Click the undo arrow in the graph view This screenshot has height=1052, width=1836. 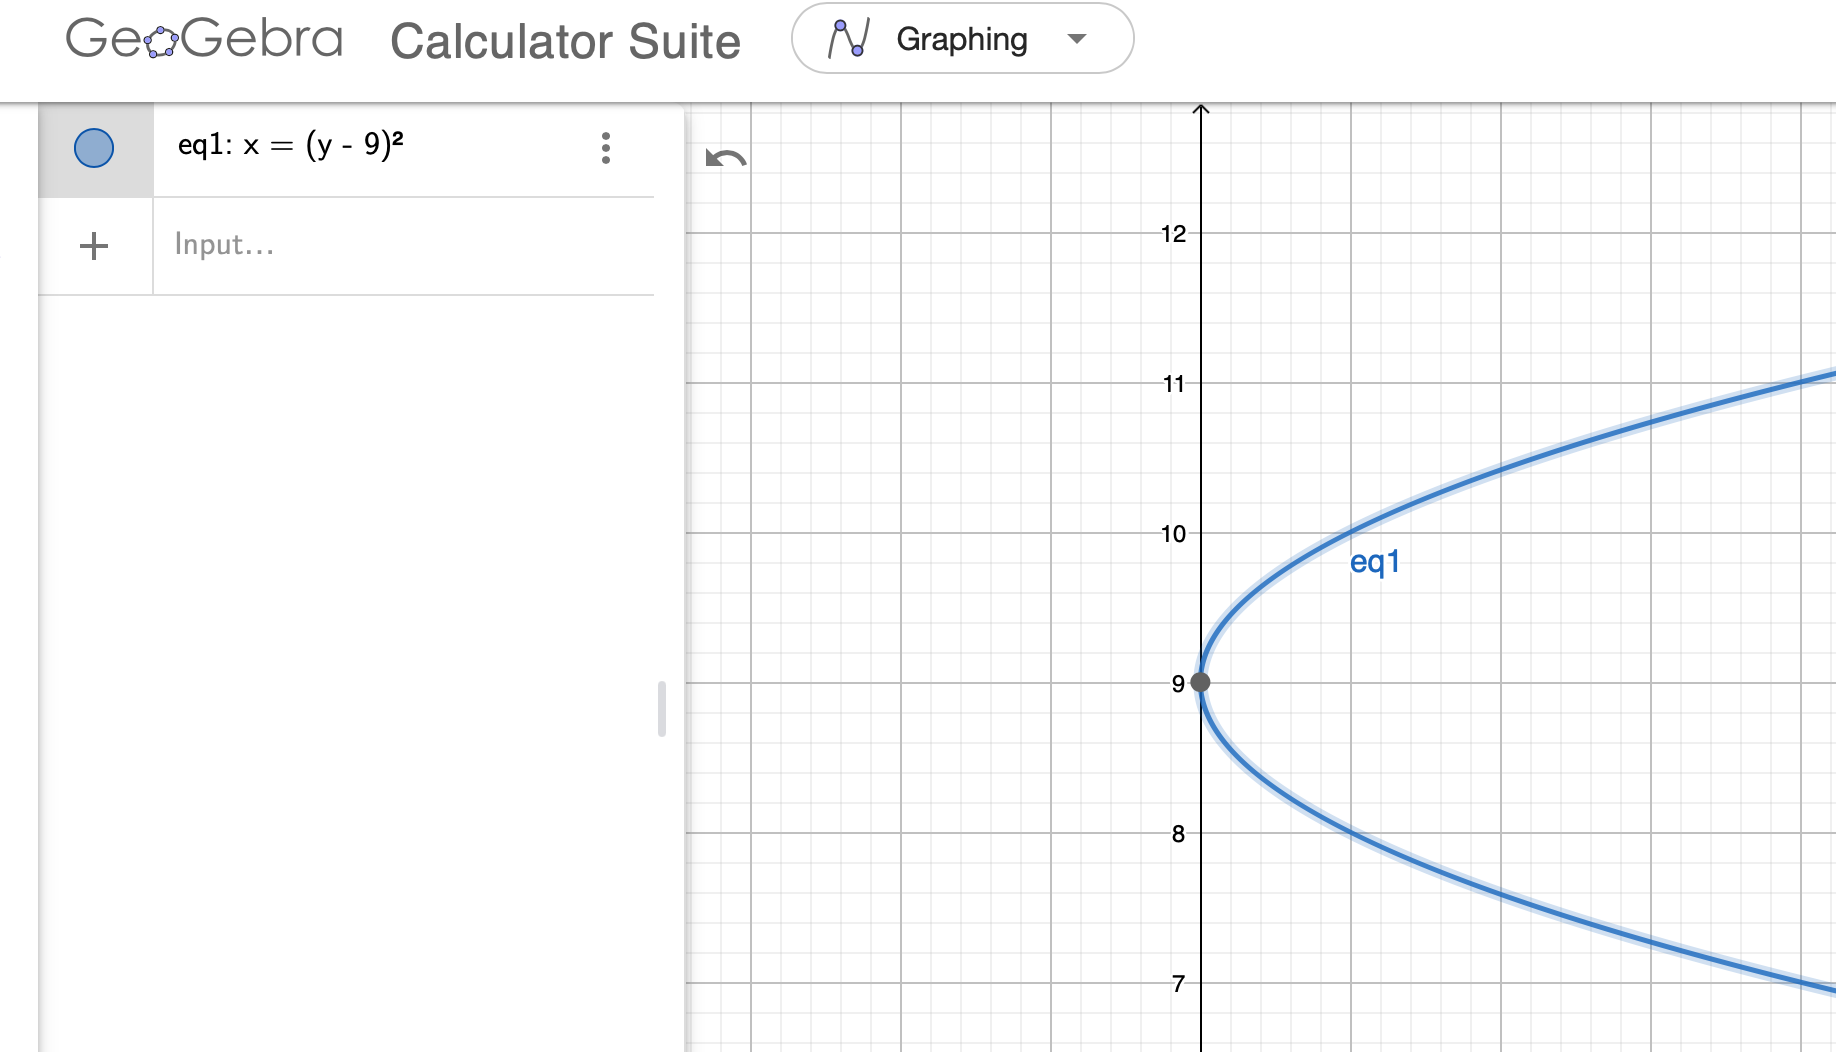(x=724, y=159)
